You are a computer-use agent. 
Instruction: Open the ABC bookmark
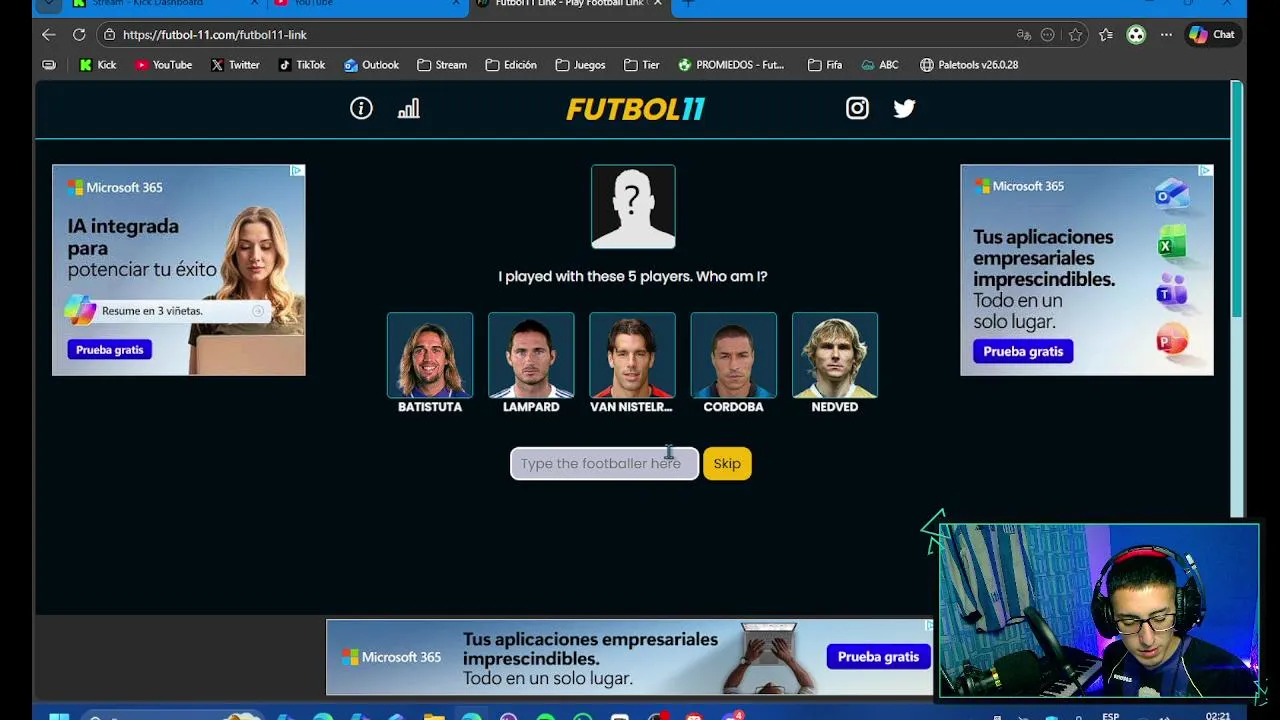(x=878, y=65)
